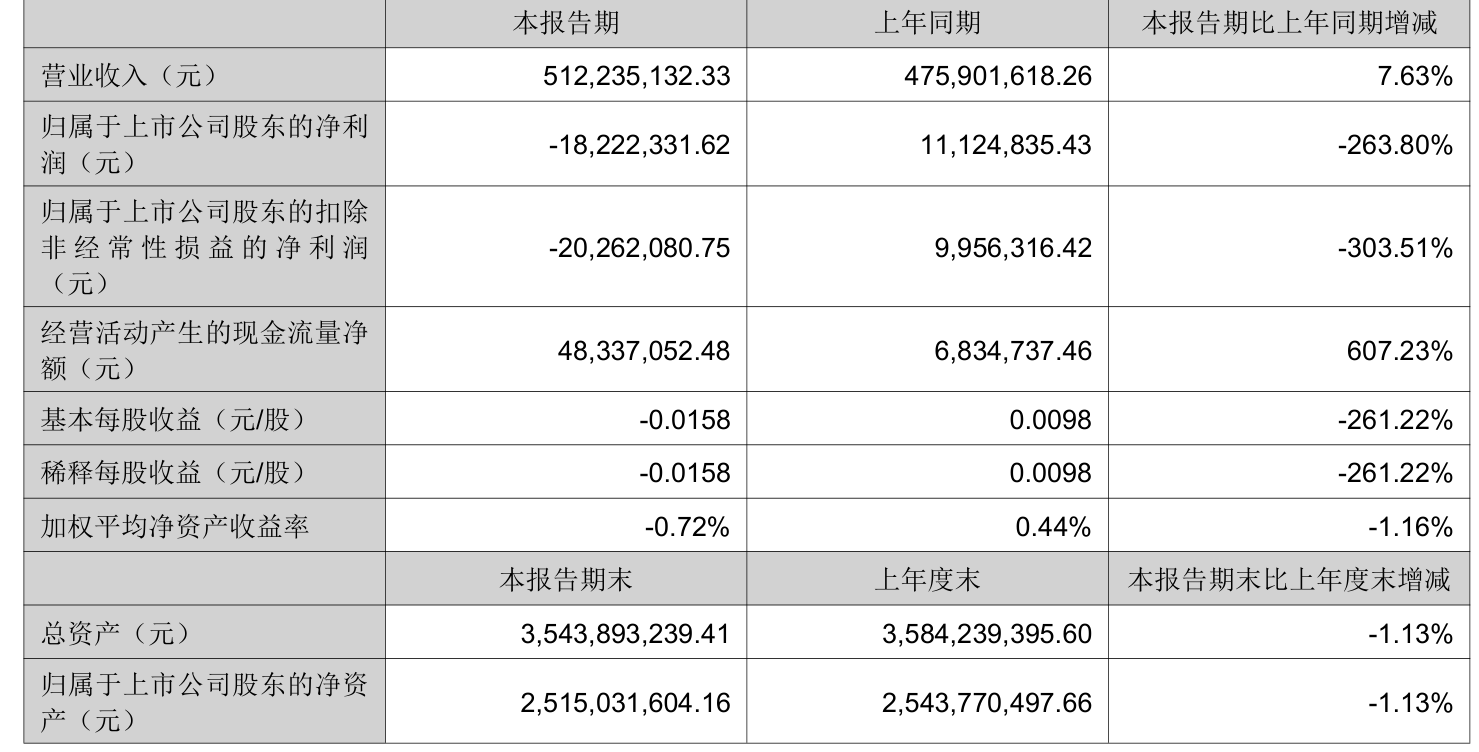Click the 本报告期比上年同期增减 header cell

tap(1289, 23)
